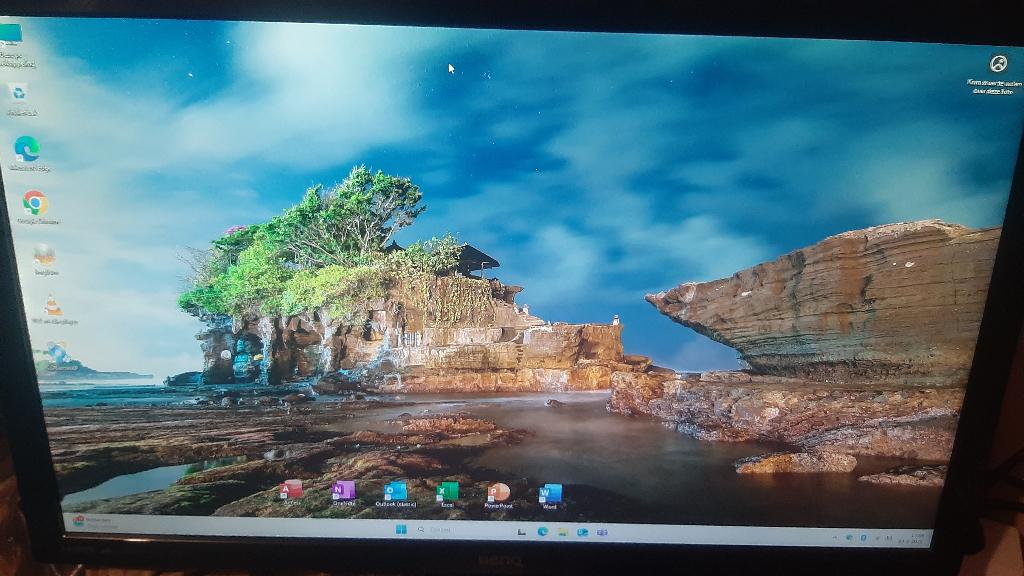Screen dimensions: 1024x576
Task: Open the Word desktop shortcut
Action: point(550,496)
